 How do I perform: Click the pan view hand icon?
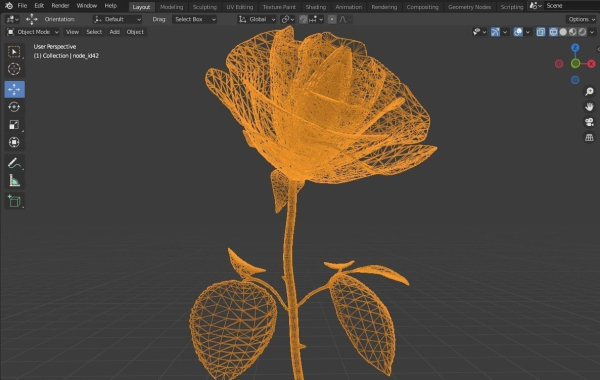pos(589,107)
